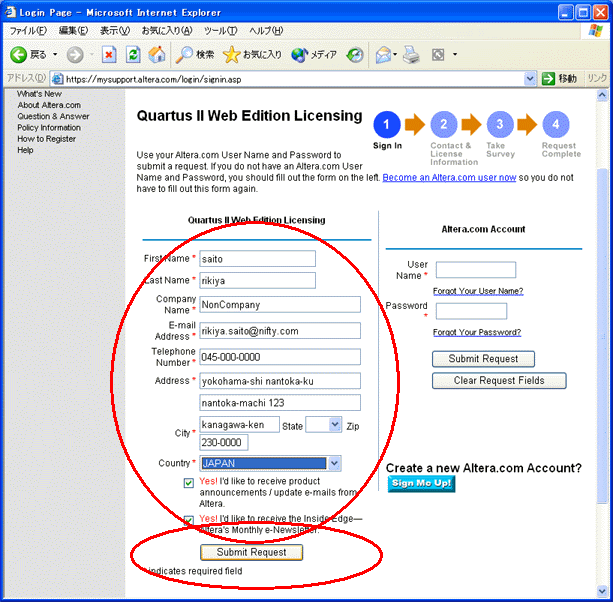Click Forgot Your Password link
Viewport: 613px width, 602px height.
click(x=477, y=332)
